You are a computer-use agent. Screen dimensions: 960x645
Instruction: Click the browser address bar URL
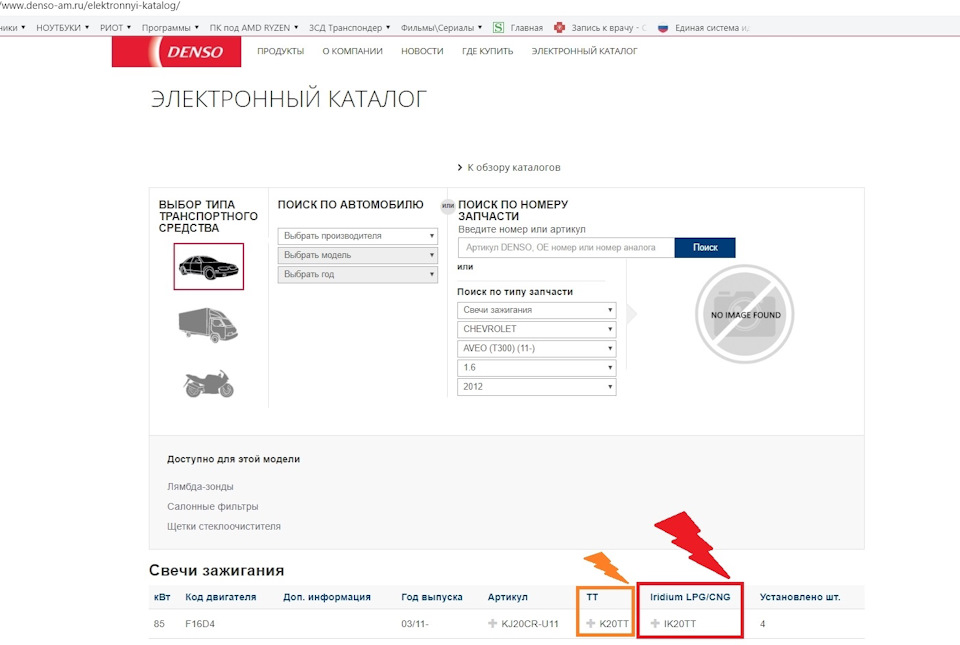91,6
